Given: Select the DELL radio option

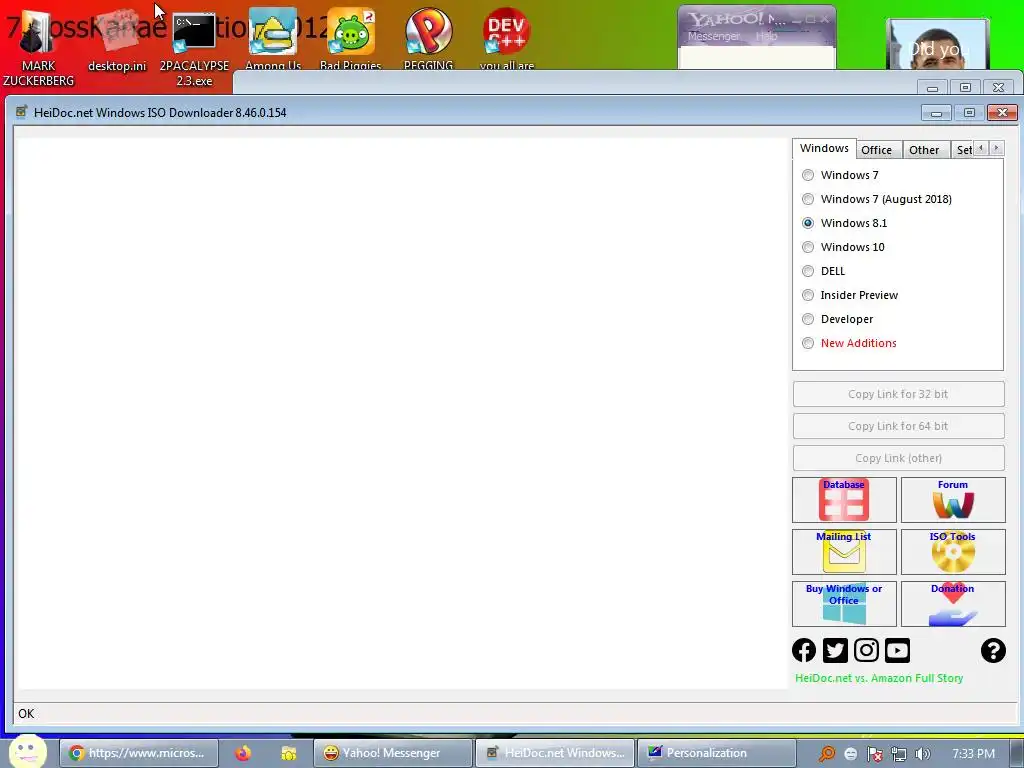Looking at the screenshot, I should pos(824,271).
